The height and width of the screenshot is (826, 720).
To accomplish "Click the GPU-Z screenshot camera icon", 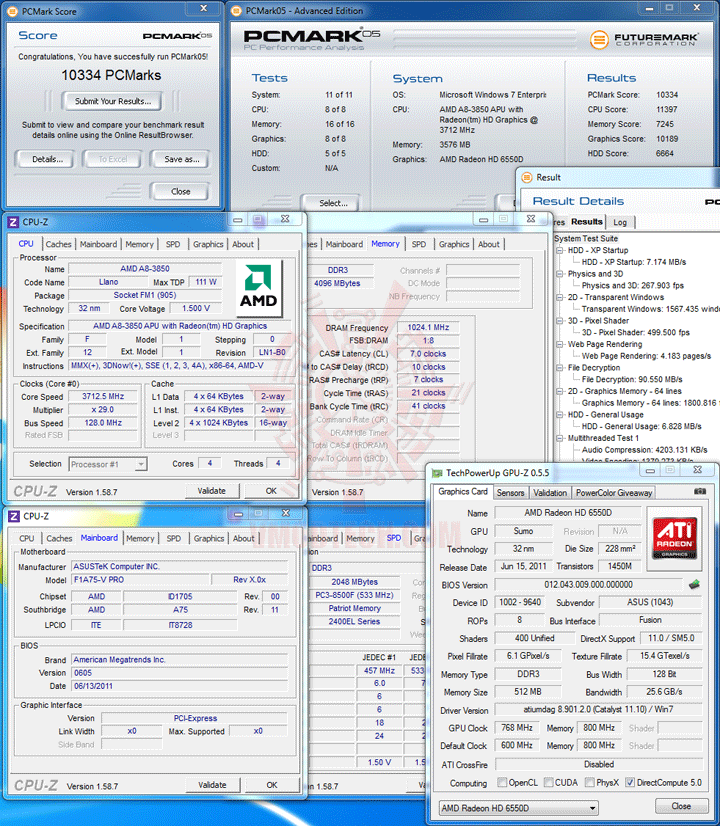I will coord(699,491).
